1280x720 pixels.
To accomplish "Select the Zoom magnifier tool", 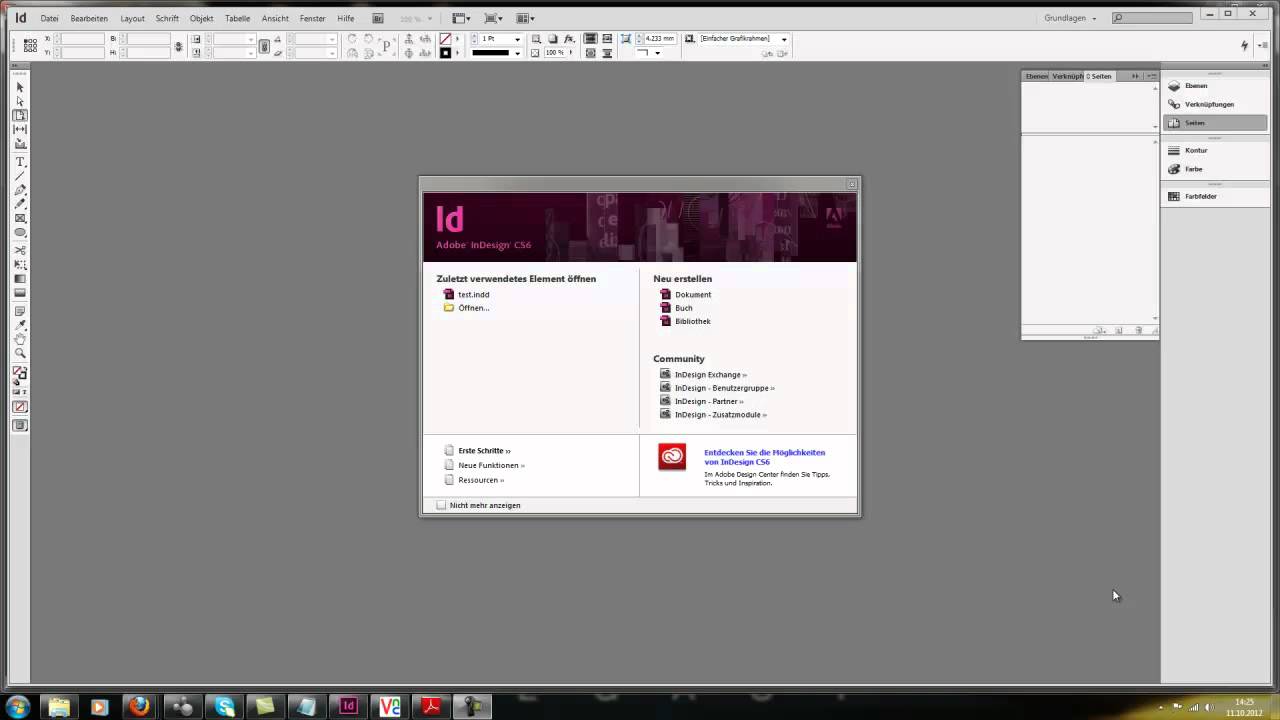I will (x=20, y=353).
